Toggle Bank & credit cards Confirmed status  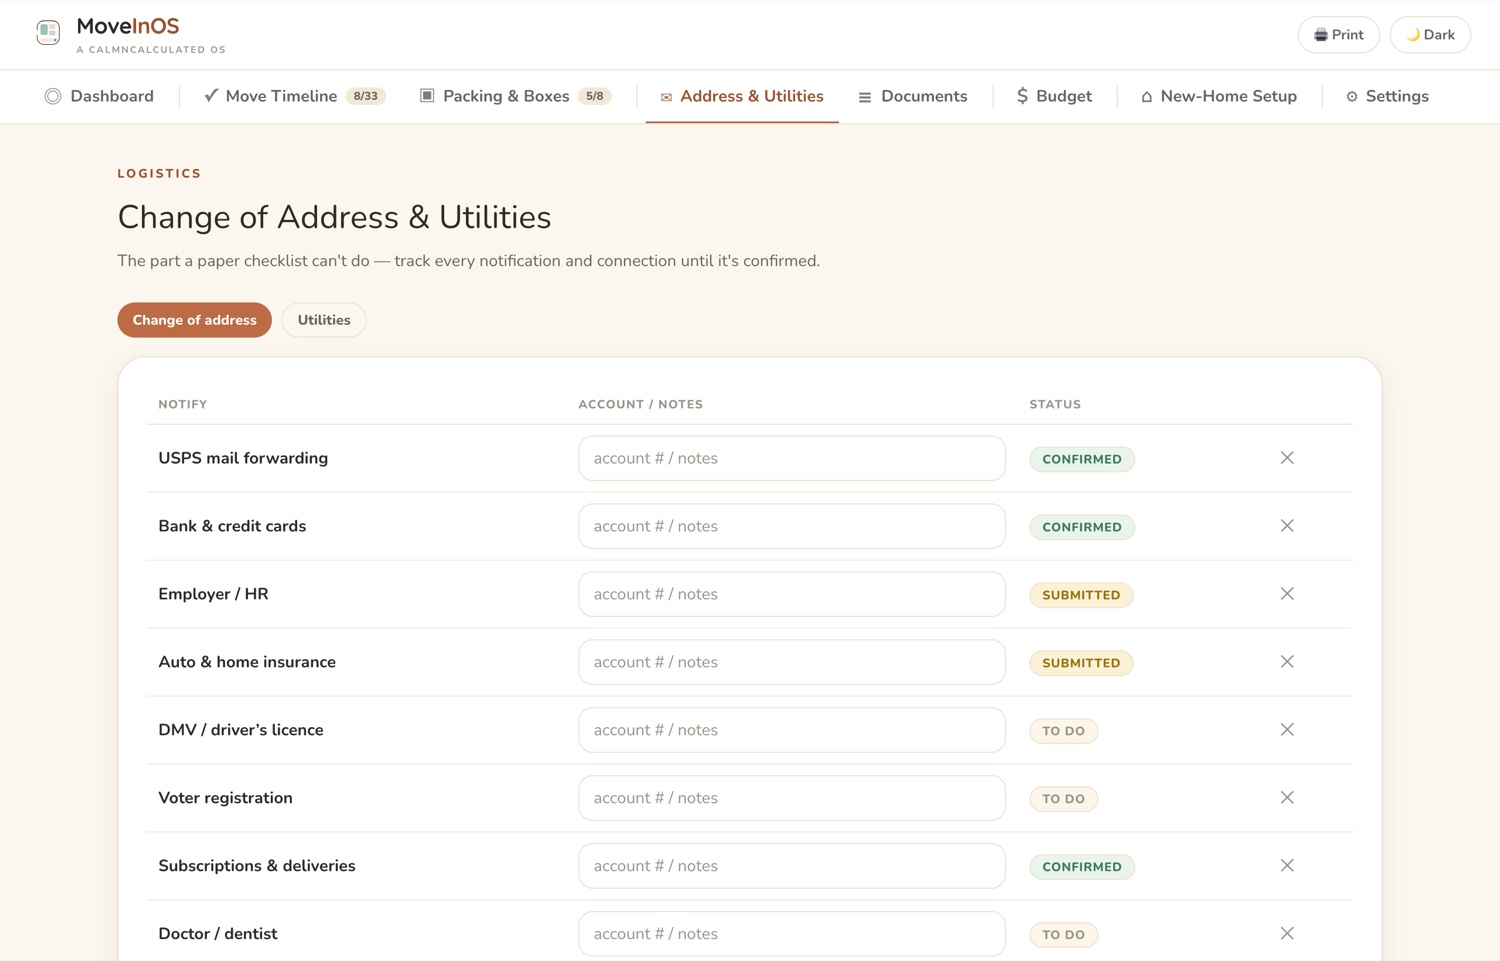pyautogui.click(x=1082, y=527)
